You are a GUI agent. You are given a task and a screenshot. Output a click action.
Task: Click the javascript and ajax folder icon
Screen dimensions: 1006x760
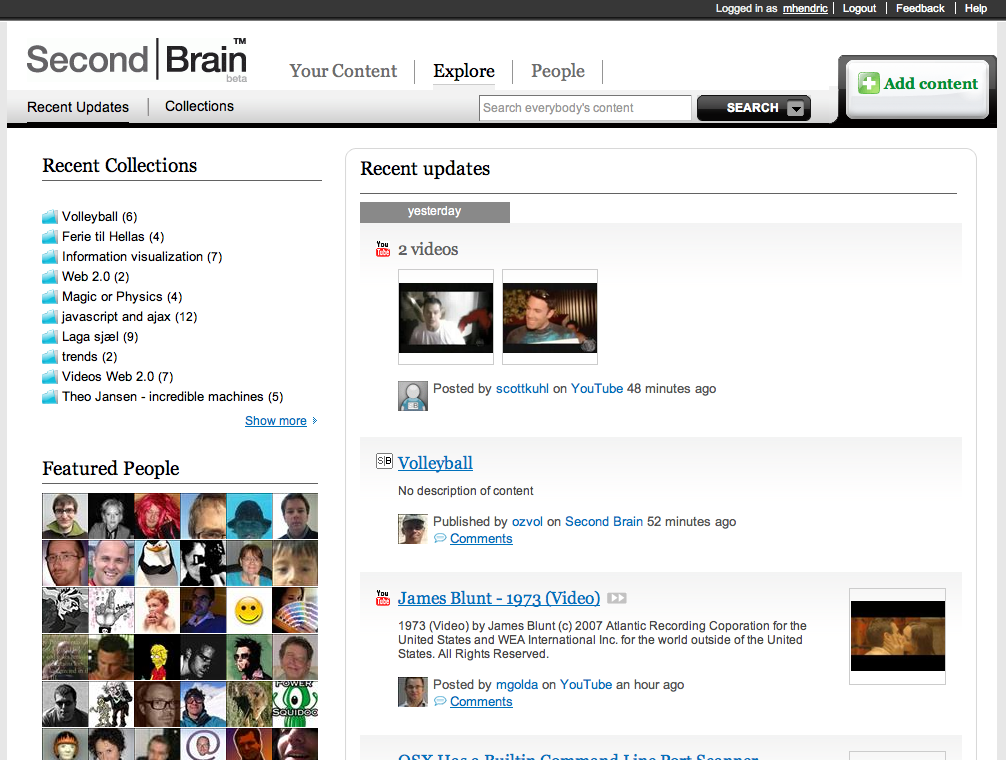pyautogui.click(x=50, y=317)
